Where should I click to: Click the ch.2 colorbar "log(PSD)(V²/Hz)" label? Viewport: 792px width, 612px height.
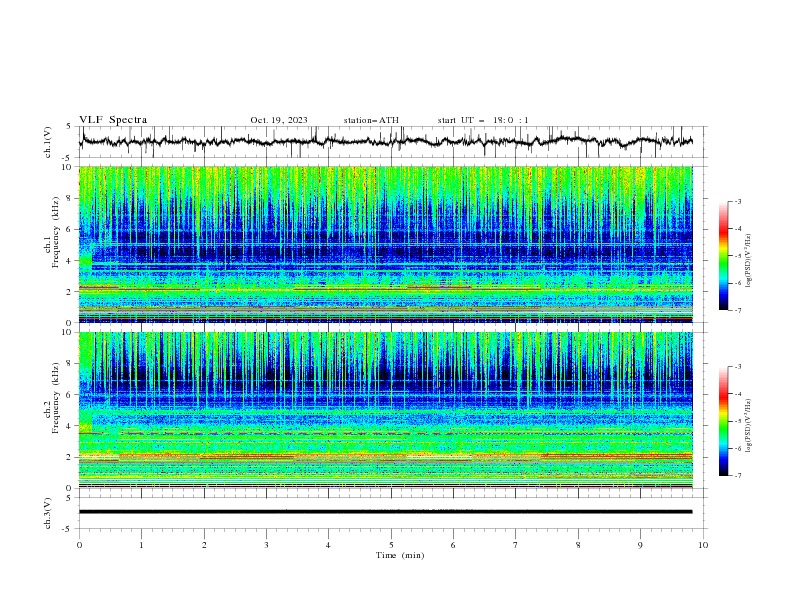[748, 426]
